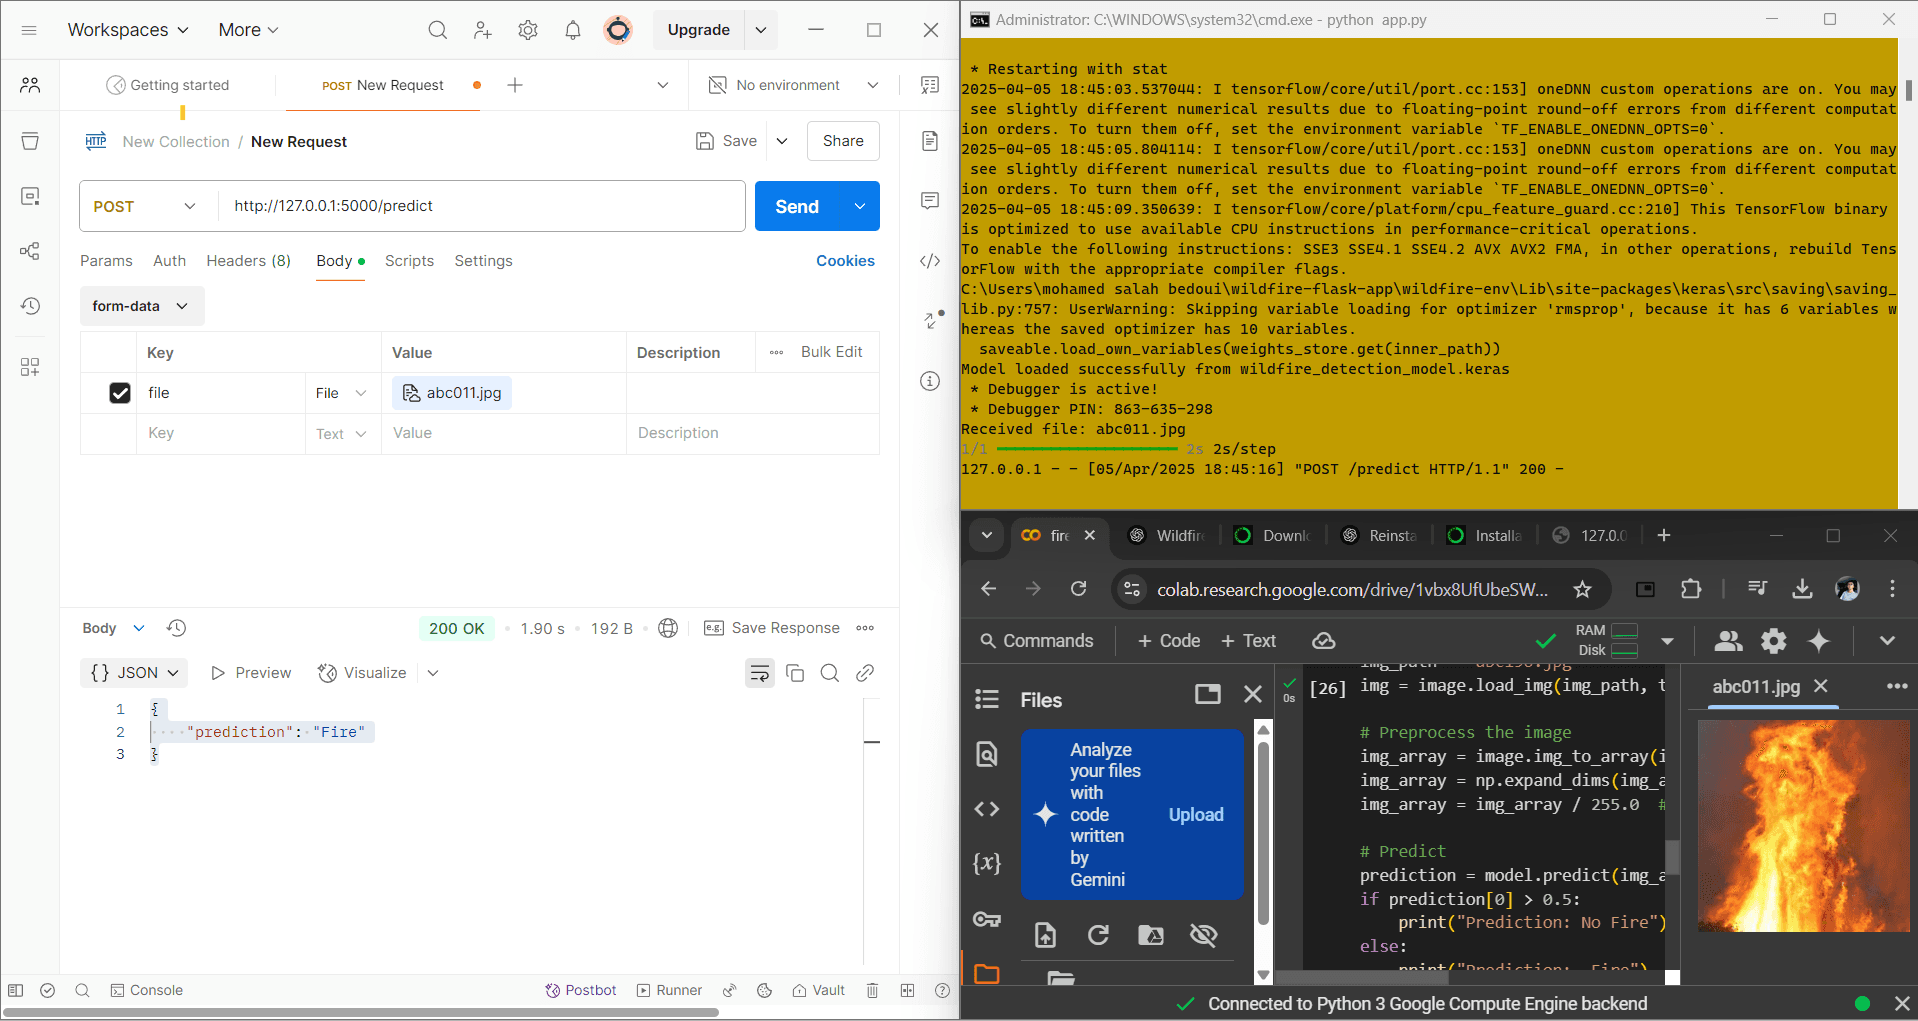Click the request URL input field
This screenshot has width=1918, height=1021.
click(482, 206)
